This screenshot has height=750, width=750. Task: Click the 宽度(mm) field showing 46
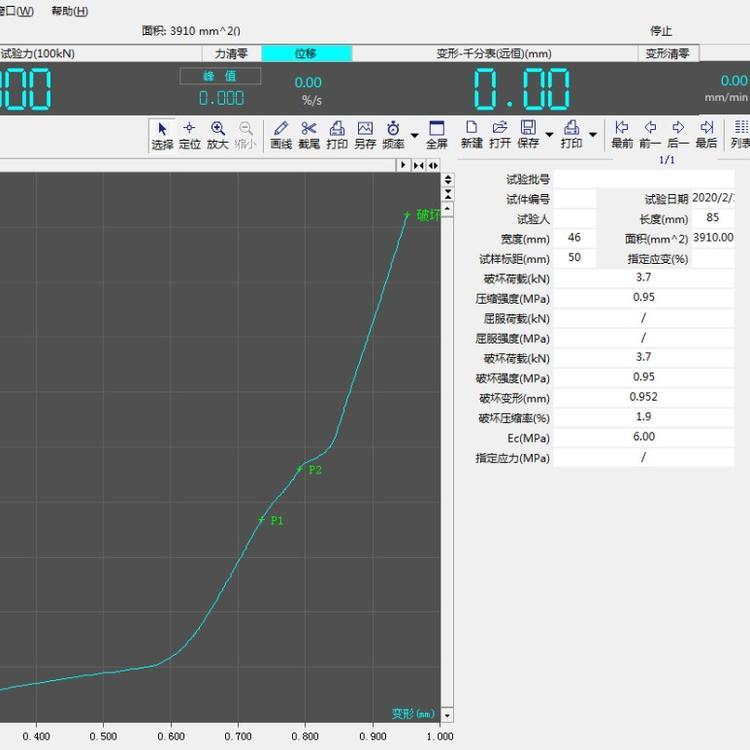coord(574,238)
